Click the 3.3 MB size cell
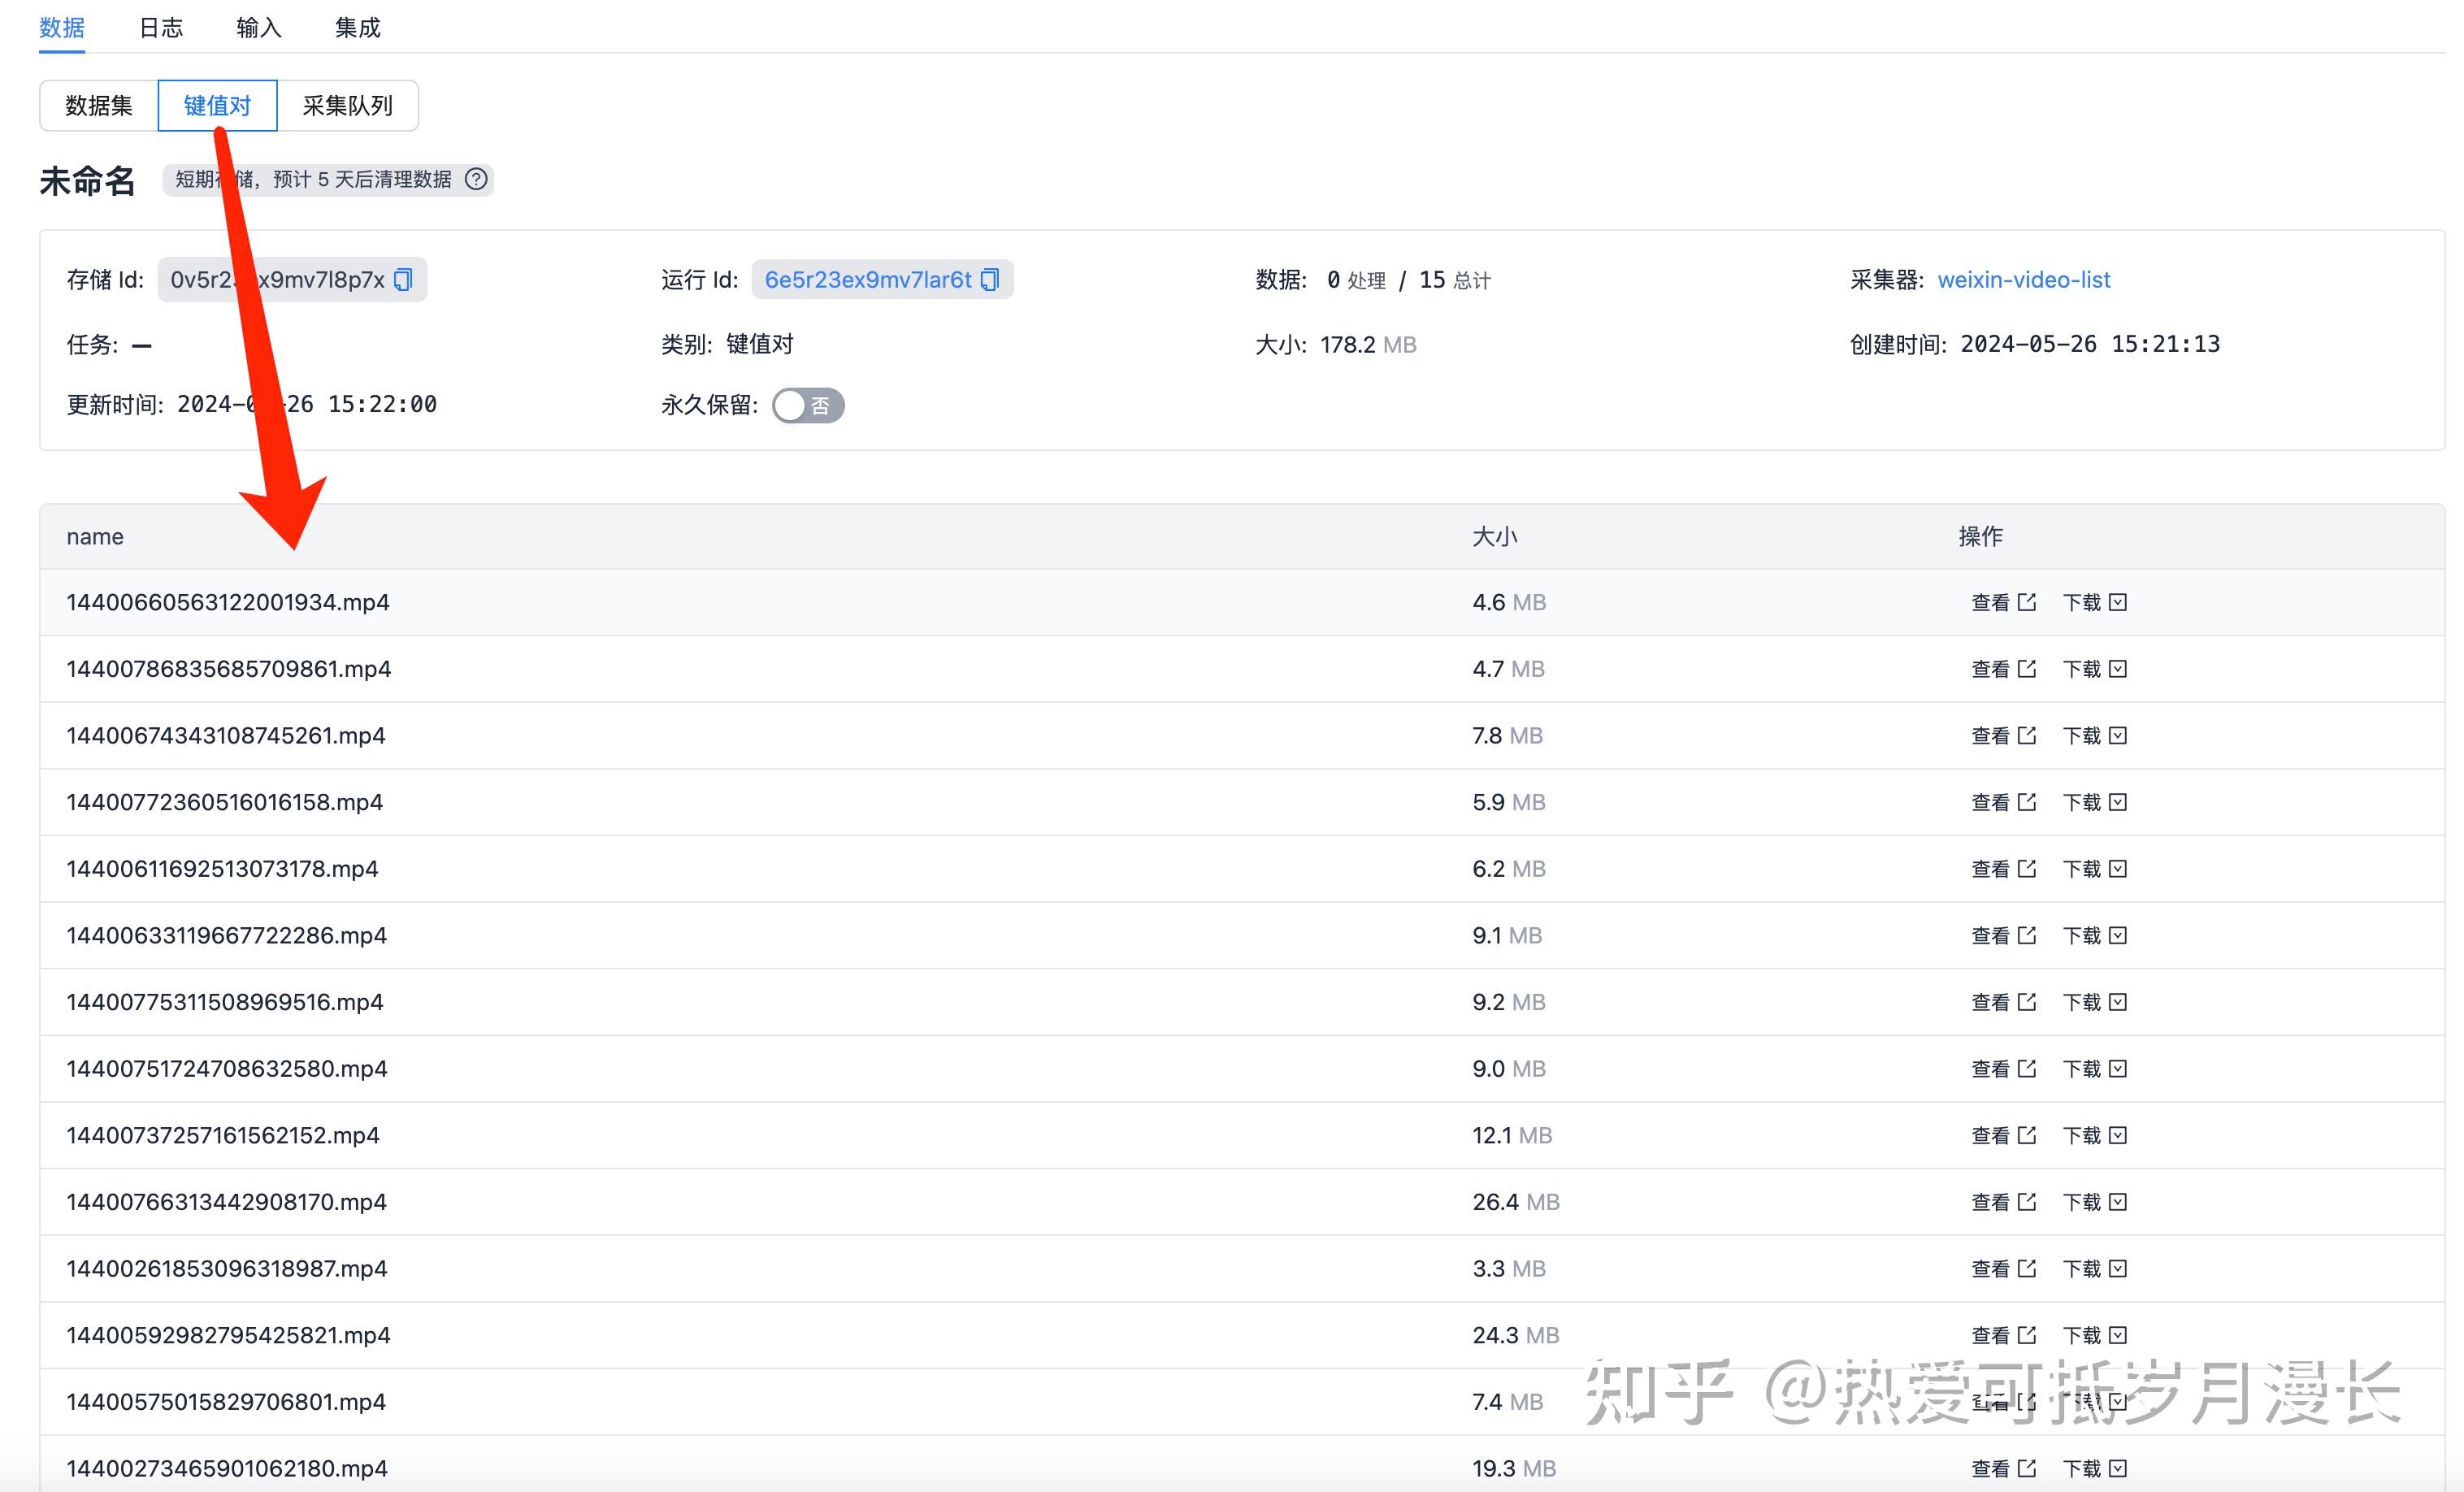This screenshot has height=1492, width=2464. [x=1508, y=1269]
